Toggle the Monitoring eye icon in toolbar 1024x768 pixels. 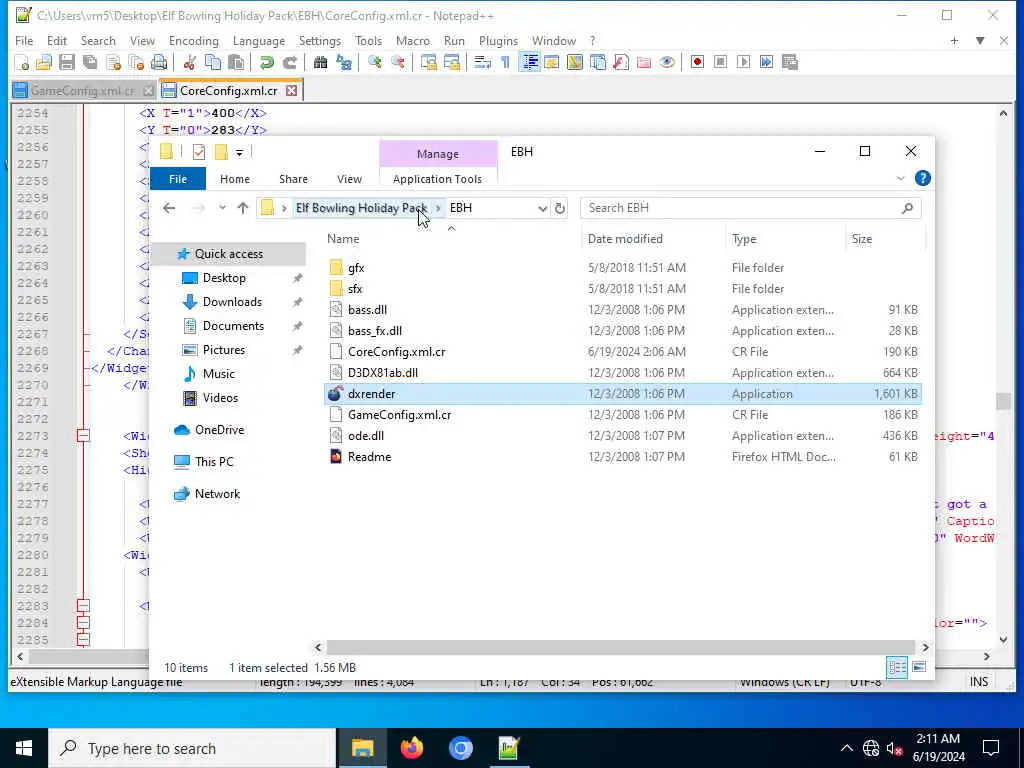pyautogui.click(x=667, y=63)
